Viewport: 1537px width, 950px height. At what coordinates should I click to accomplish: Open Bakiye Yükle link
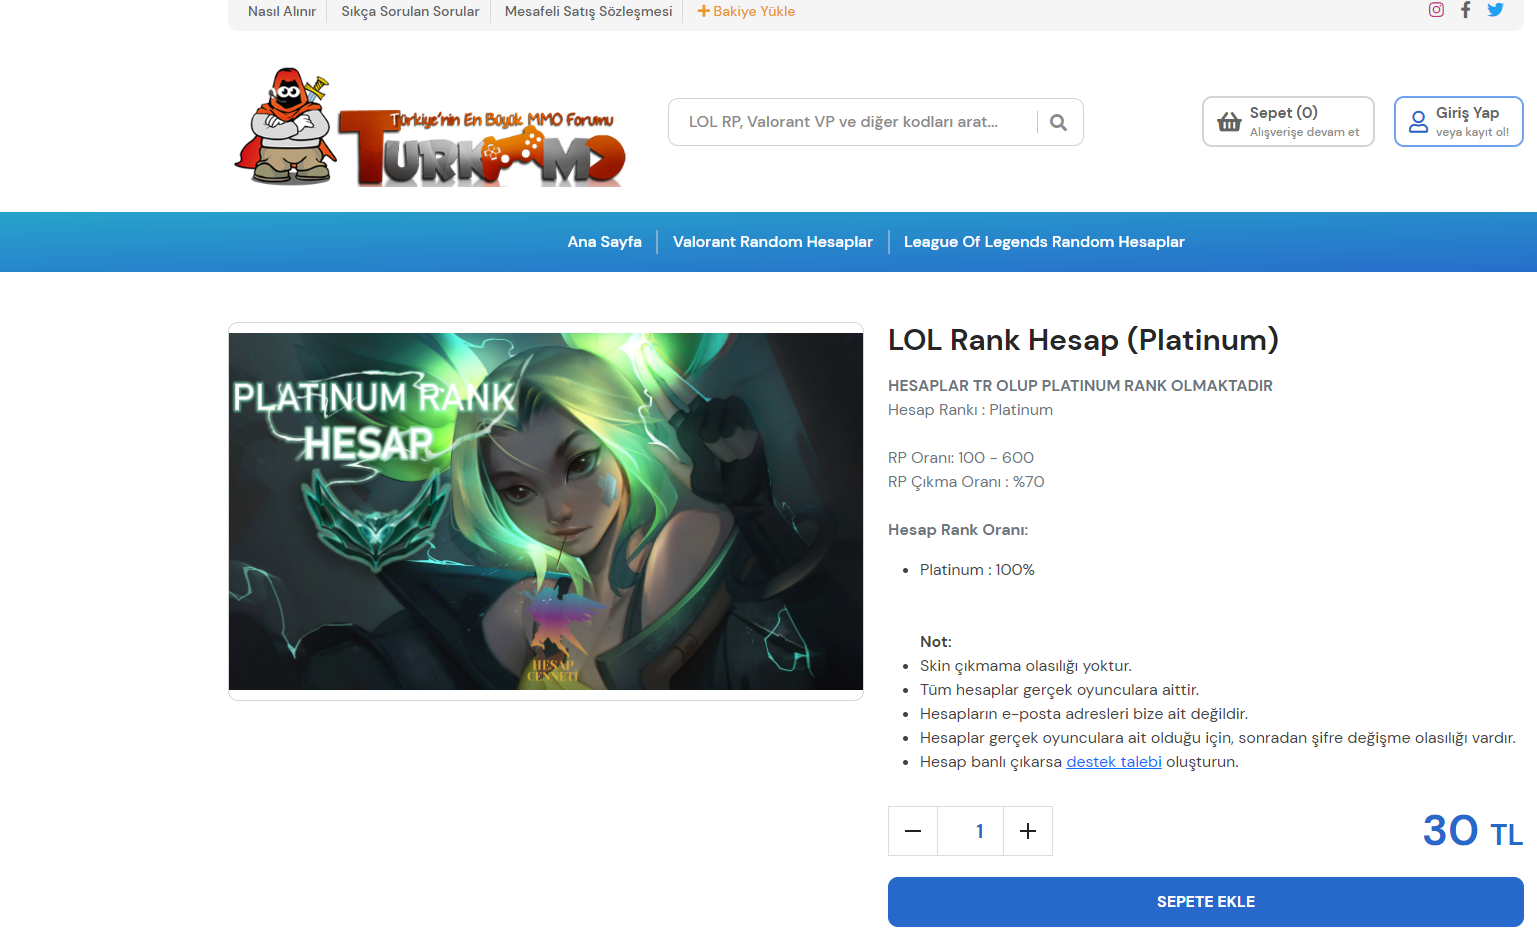pos(746,11)
